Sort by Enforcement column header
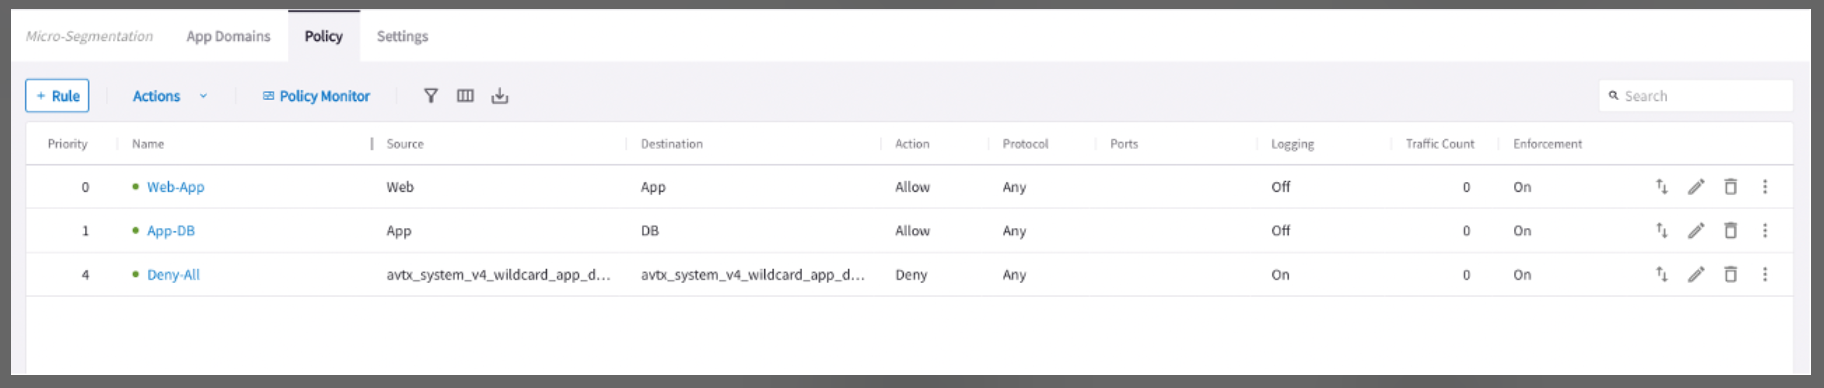The width and height of the screenshot is (1824, 388). pos(1547,144)
